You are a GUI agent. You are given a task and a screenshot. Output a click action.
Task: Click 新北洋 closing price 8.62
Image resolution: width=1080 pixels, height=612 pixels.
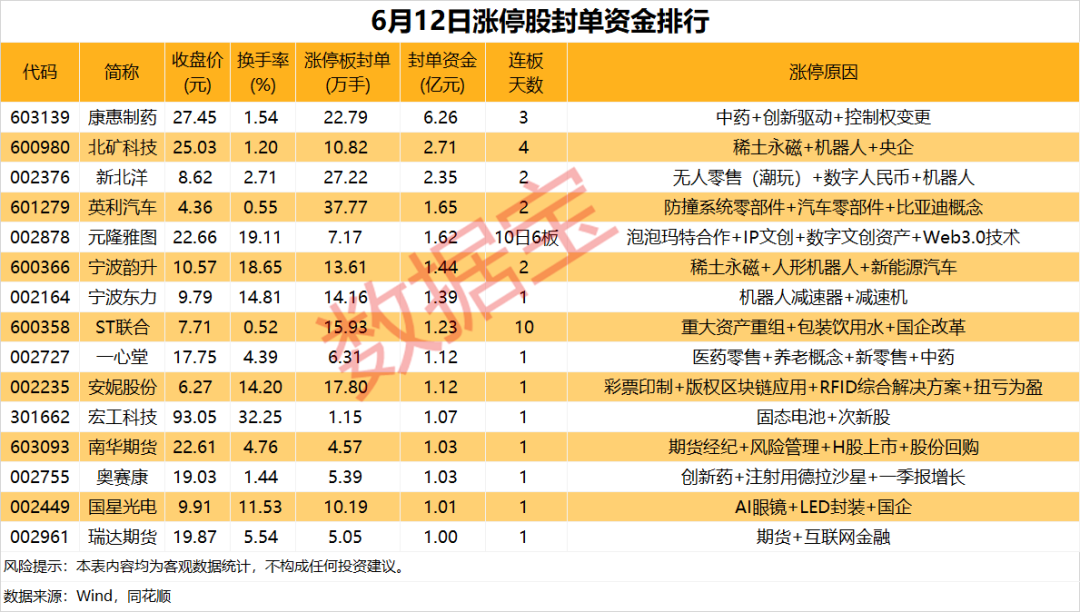196,177
